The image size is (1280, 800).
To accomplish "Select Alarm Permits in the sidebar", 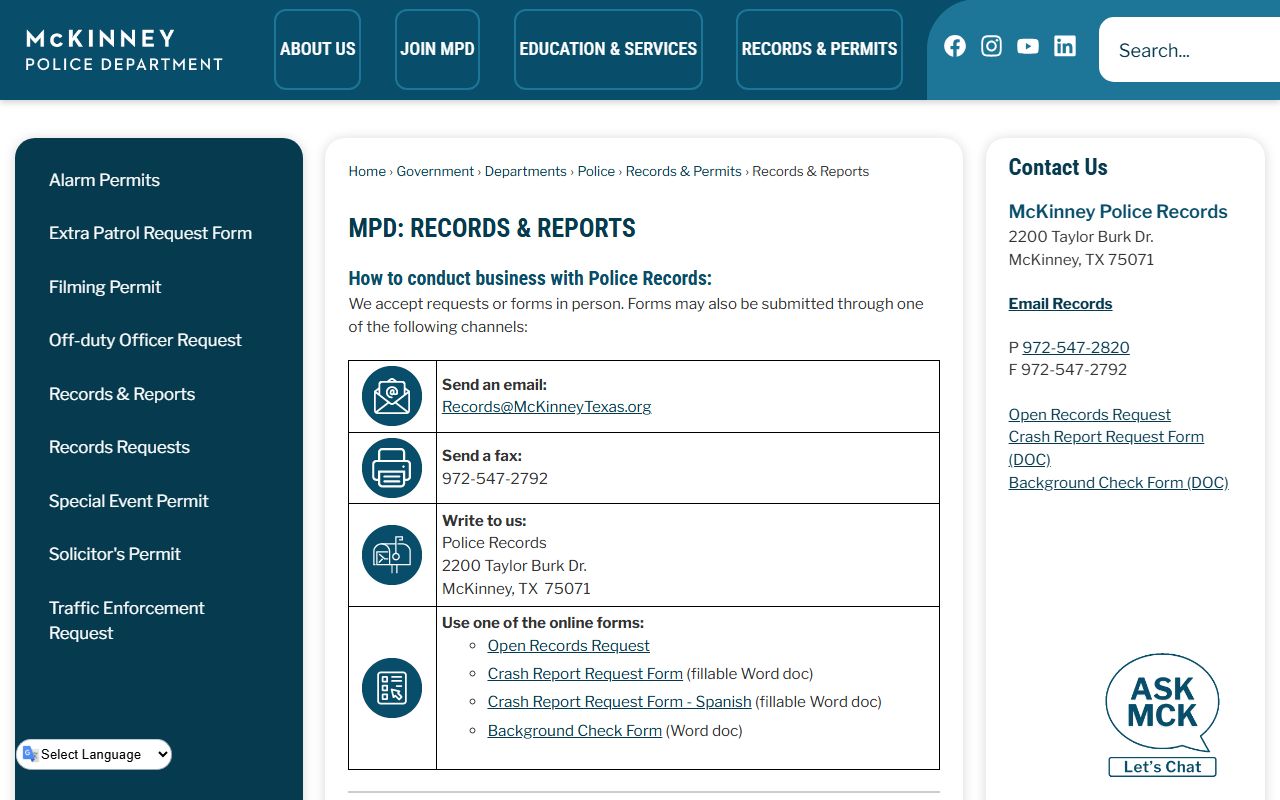I will tap(104, 180).
